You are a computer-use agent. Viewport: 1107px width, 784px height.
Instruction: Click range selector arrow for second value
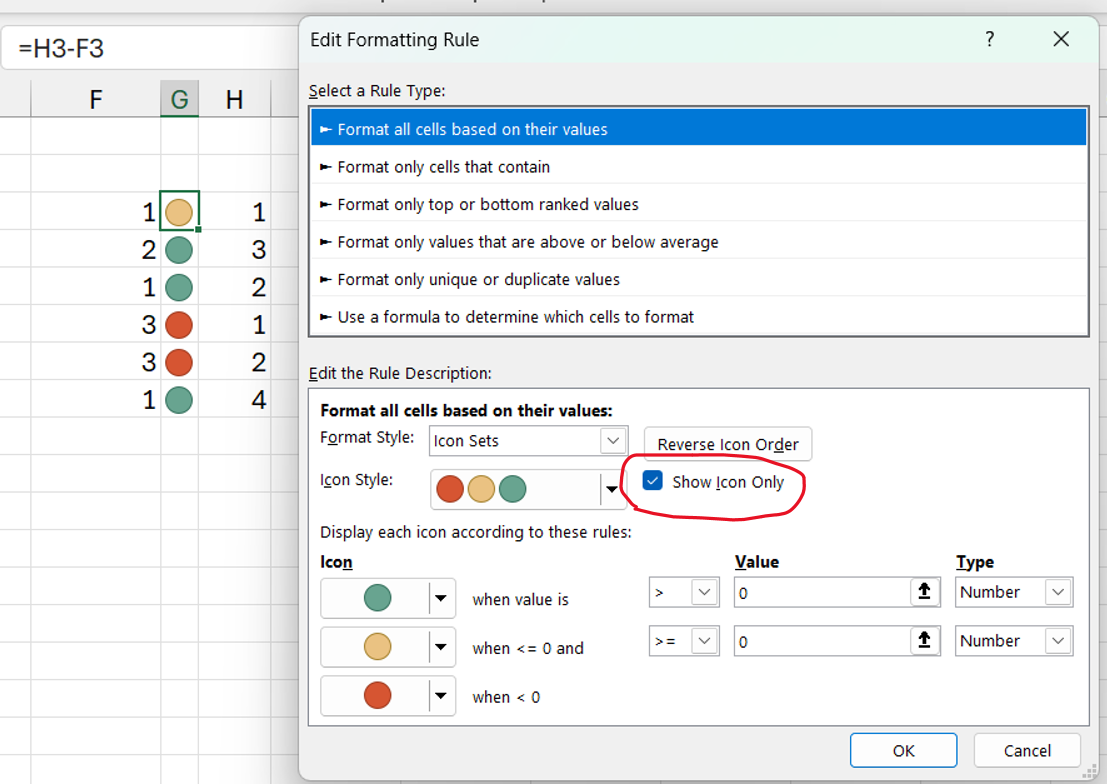click(x=924, y=640)
